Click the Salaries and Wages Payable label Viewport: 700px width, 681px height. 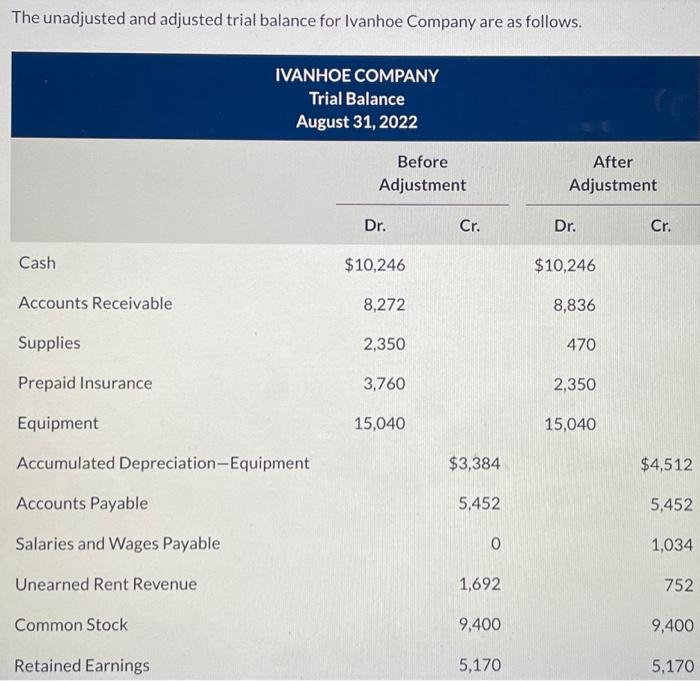point(117,544)
